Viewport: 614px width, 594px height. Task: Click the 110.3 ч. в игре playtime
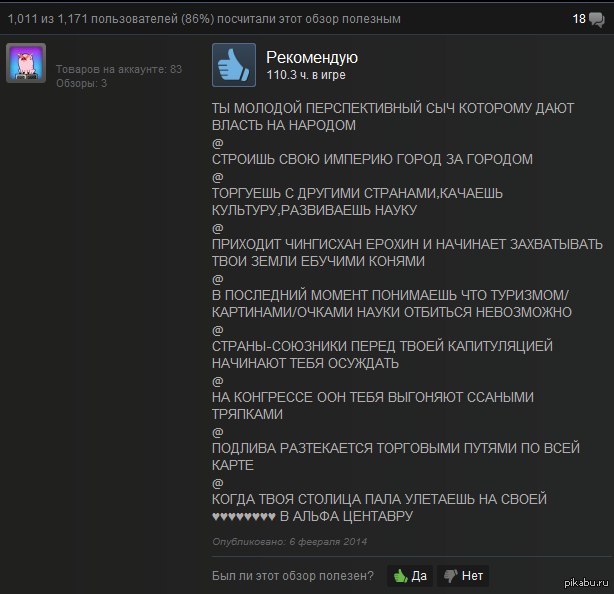[305, 74]
